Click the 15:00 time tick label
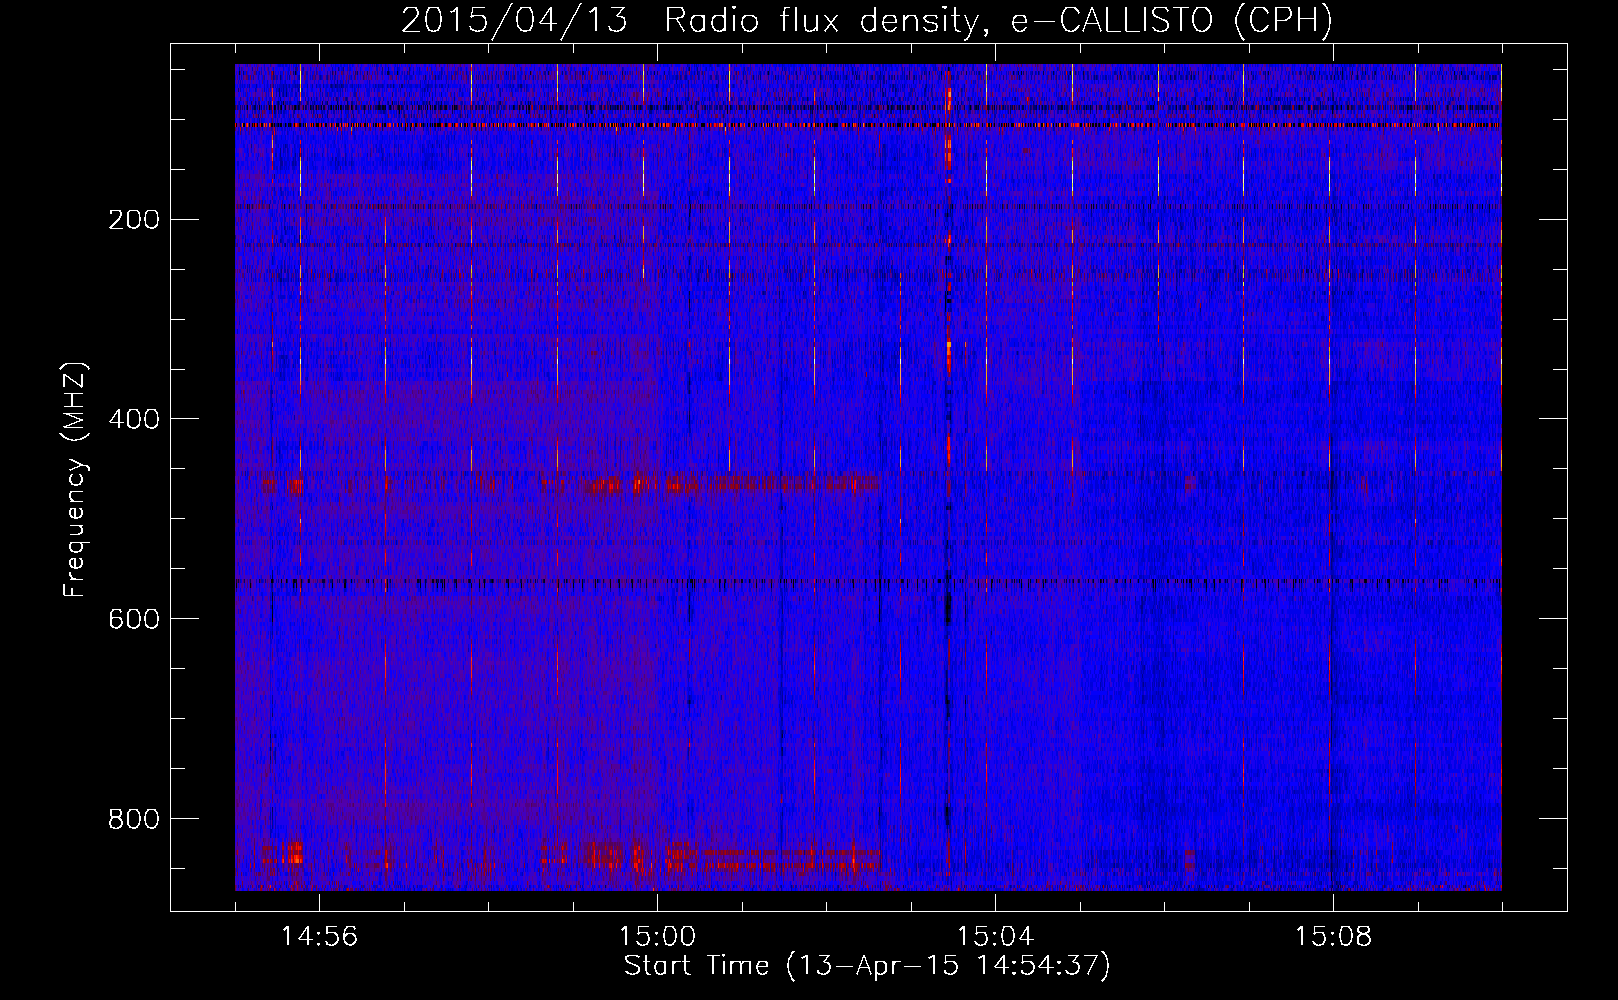 657,937
